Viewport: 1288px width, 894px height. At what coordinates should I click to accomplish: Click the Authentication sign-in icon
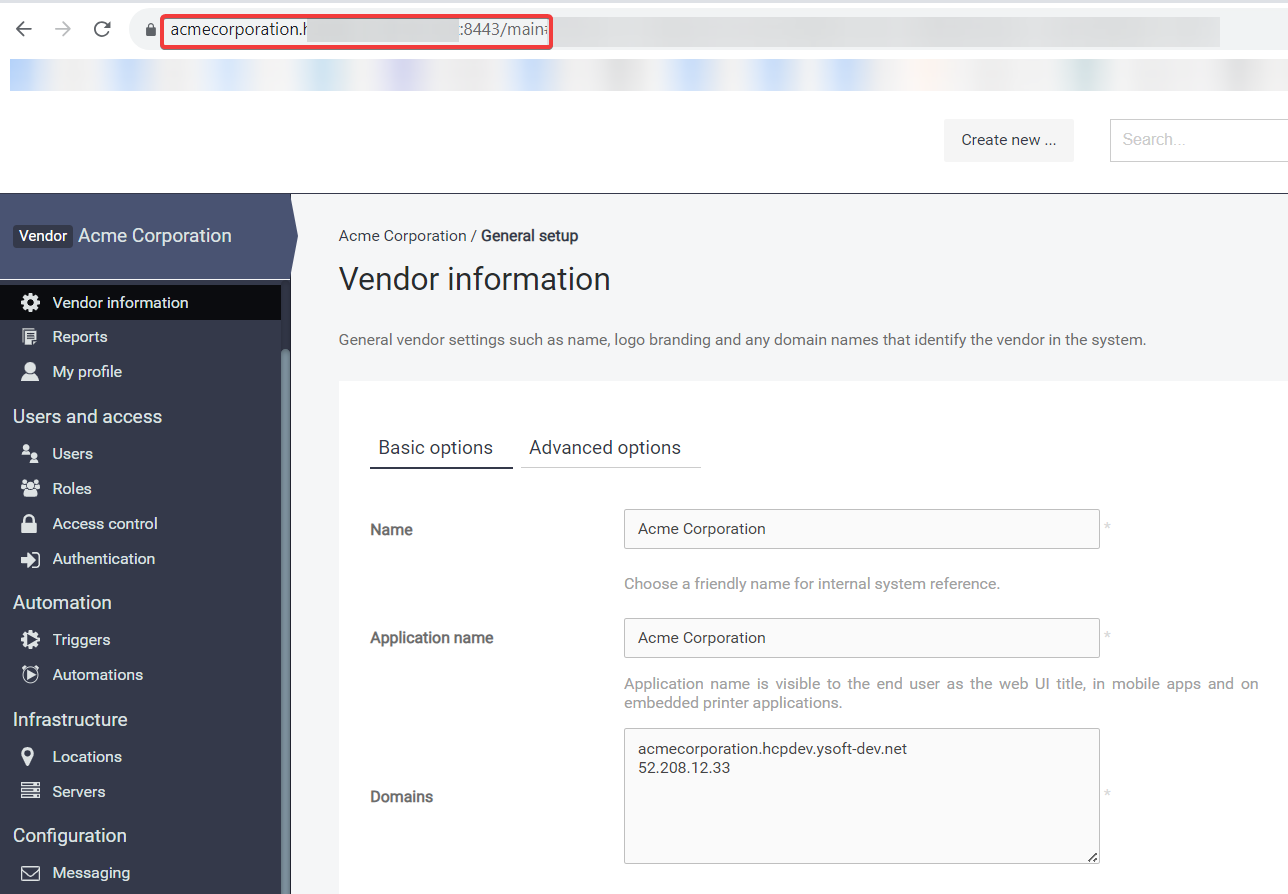tap(31, 559)
